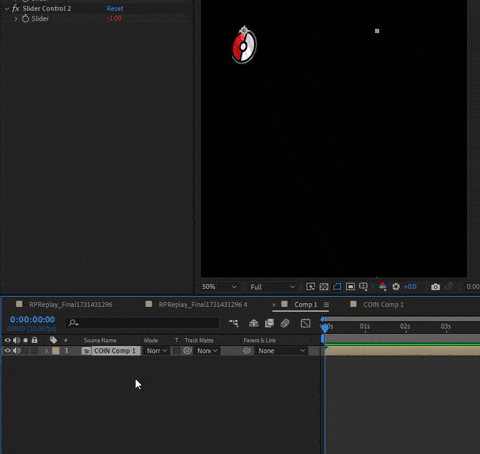
Task: Expand COIN Comp 1 layer properties
Action: pos(46,351)
